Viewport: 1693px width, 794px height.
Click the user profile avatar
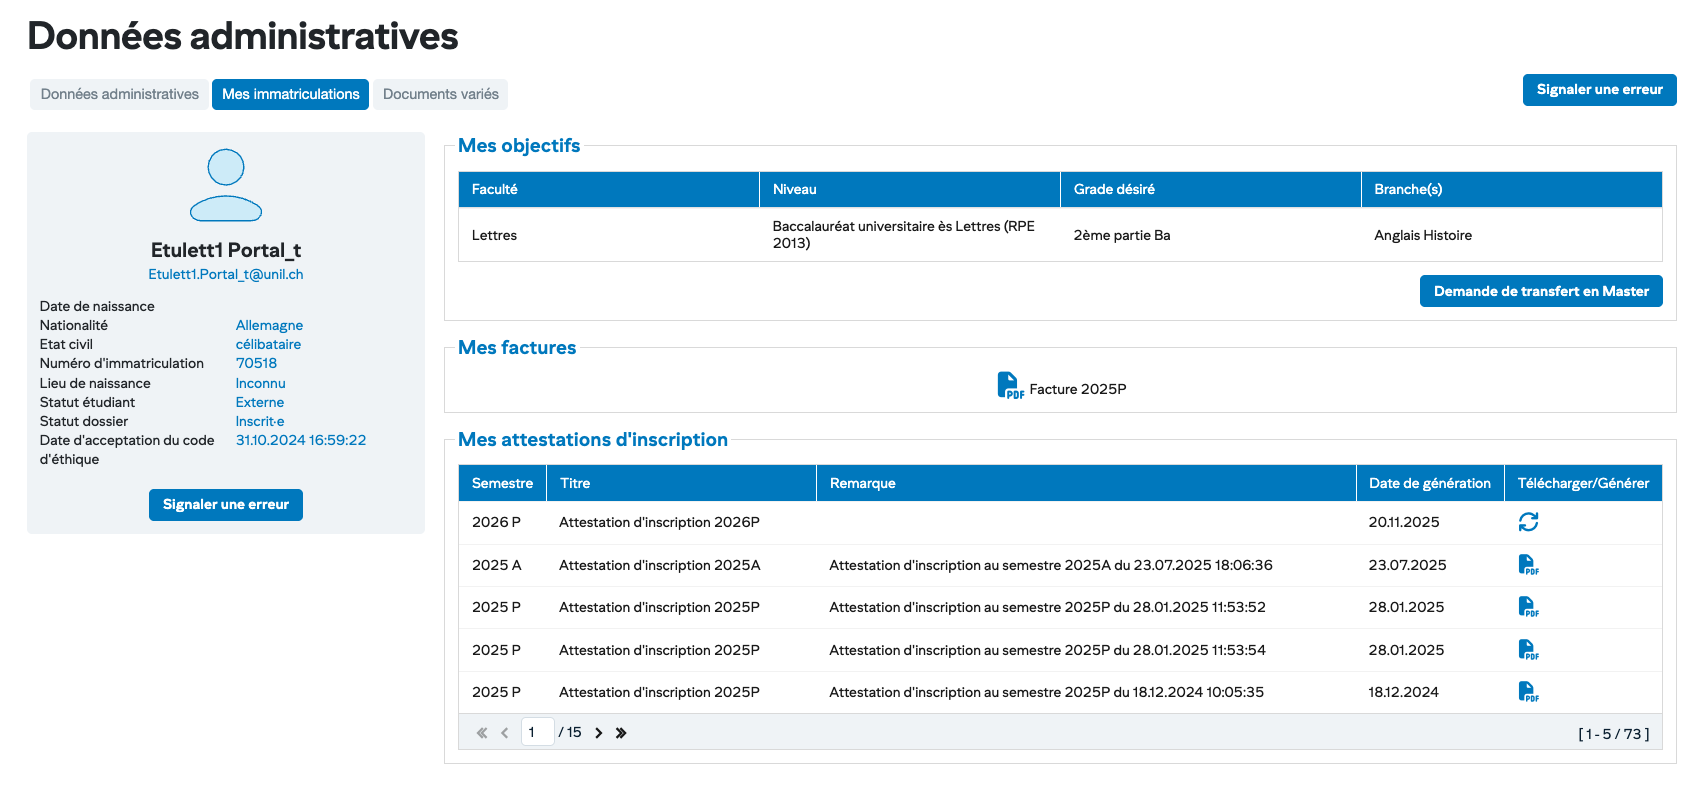226,185
